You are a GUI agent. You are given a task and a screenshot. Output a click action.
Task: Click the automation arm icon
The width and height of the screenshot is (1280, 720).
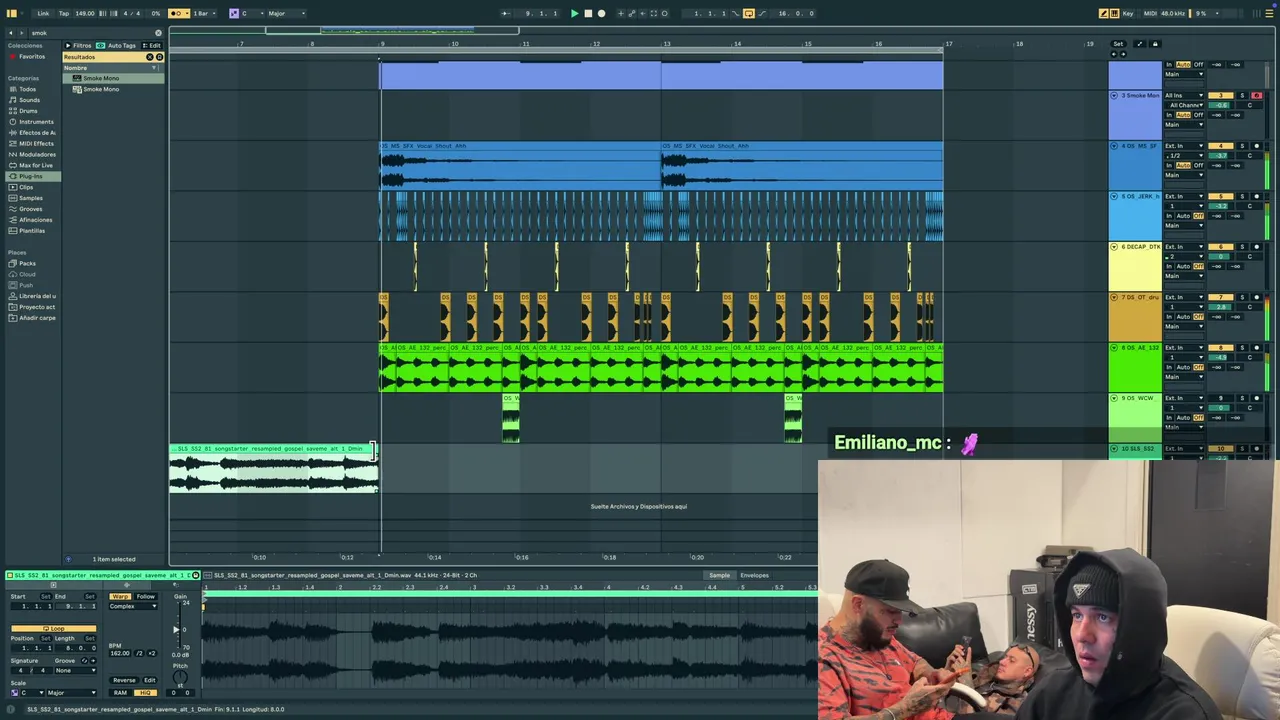pos(631,13)
